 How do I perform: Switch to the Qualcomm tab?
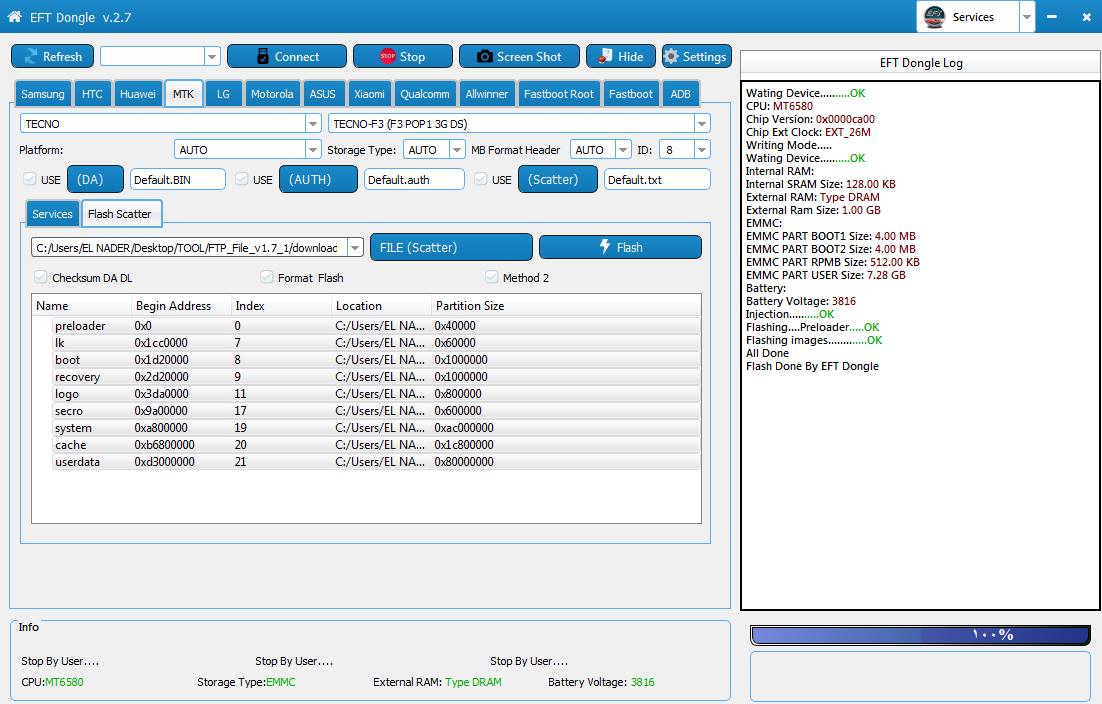424,93
